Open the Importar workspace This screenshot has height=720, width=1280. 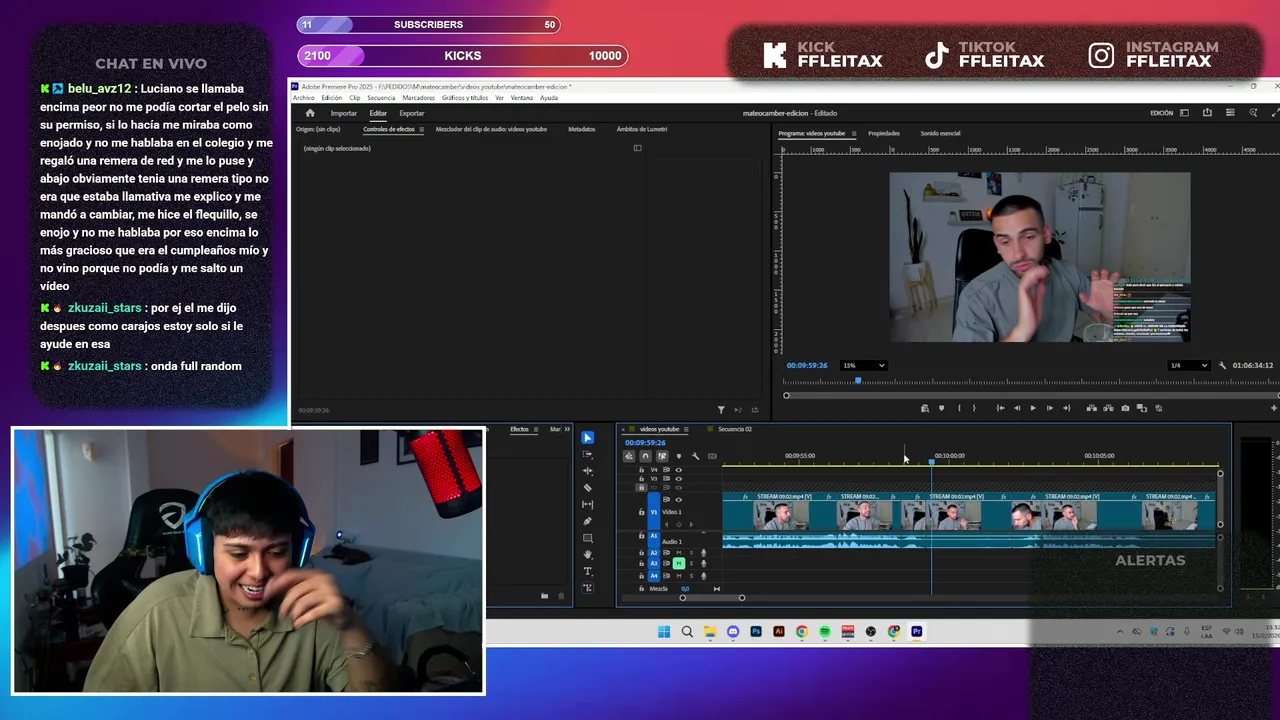pos(344,113)
